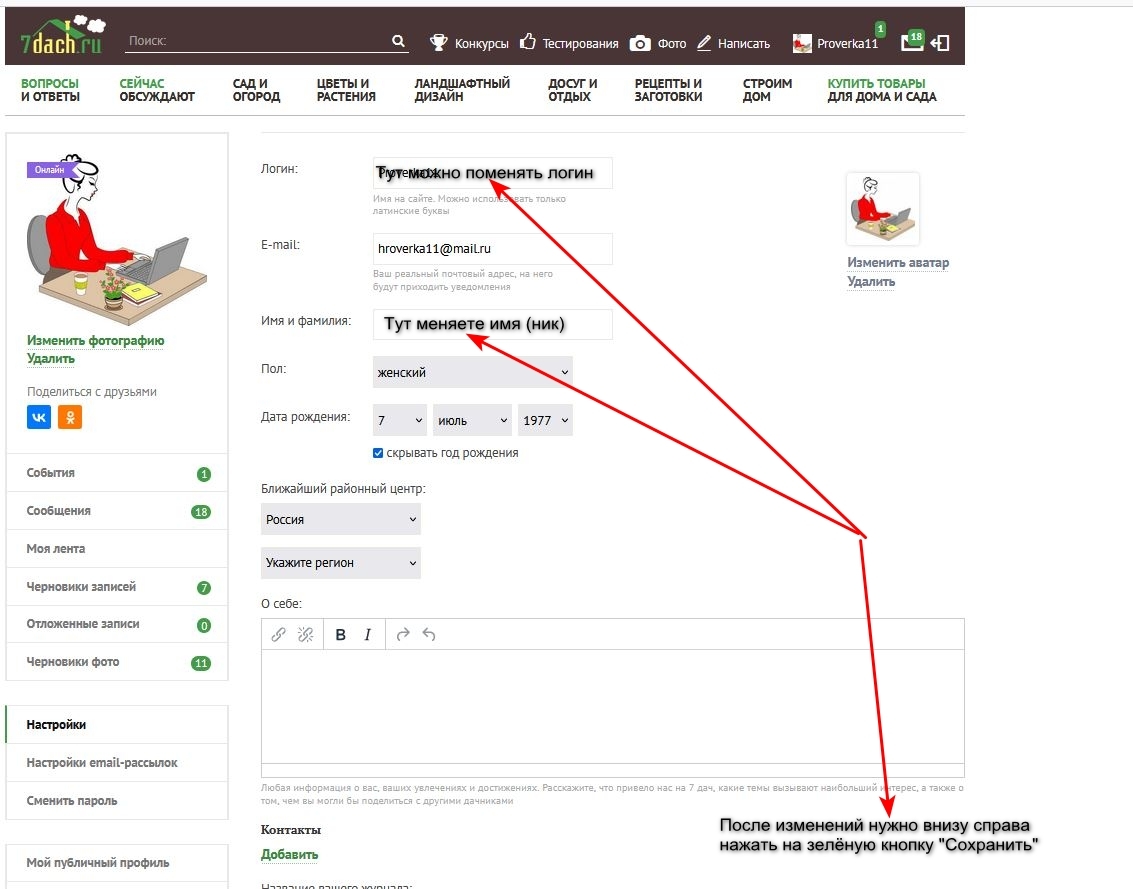The image size is (1133, 889).
Task: Click the insert link icon in editor
Action: [279, 635]
